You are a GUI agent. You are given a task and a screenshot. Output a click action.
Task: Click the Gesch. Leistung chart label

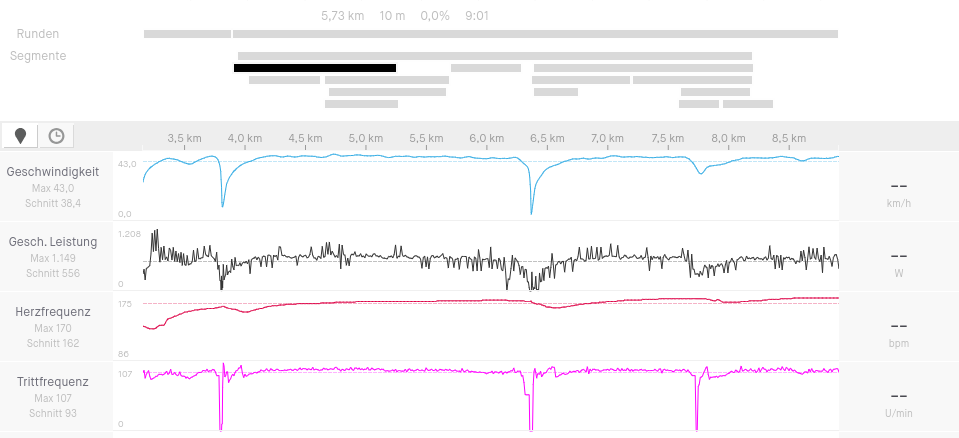point(52,242)
